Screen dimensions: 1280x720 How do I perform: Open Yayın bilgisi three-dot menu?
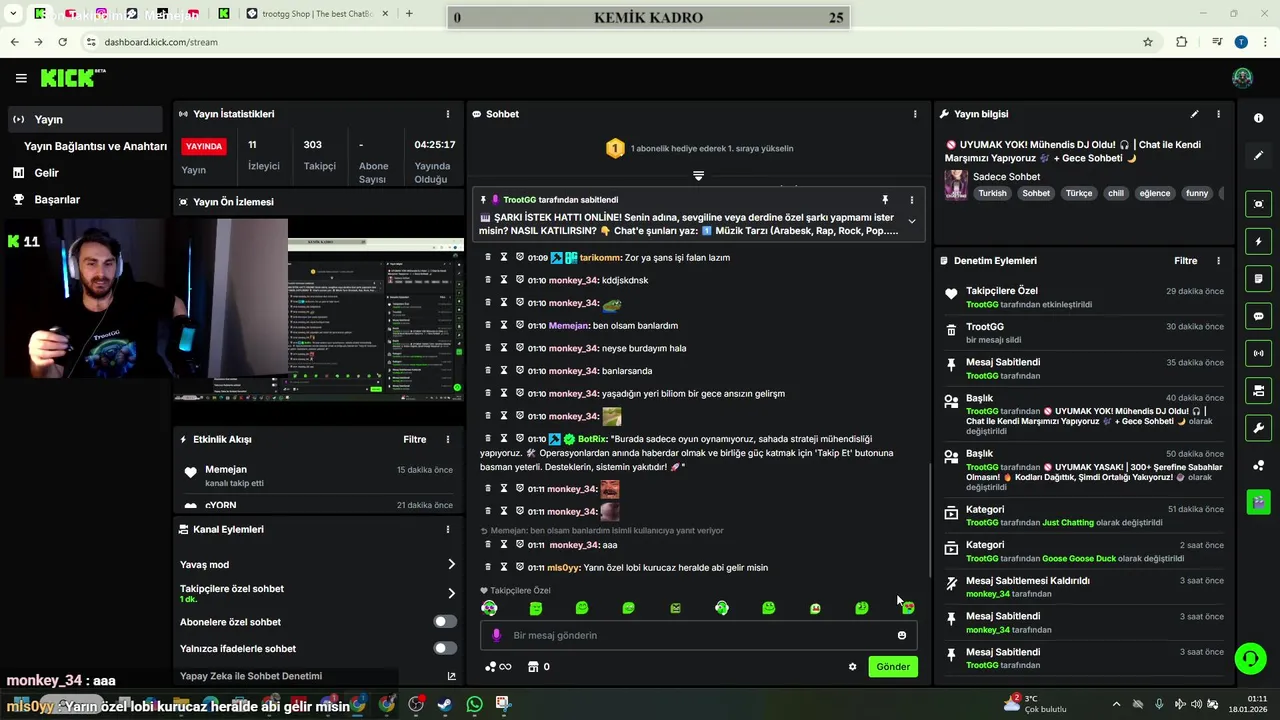pos(1218,114)
